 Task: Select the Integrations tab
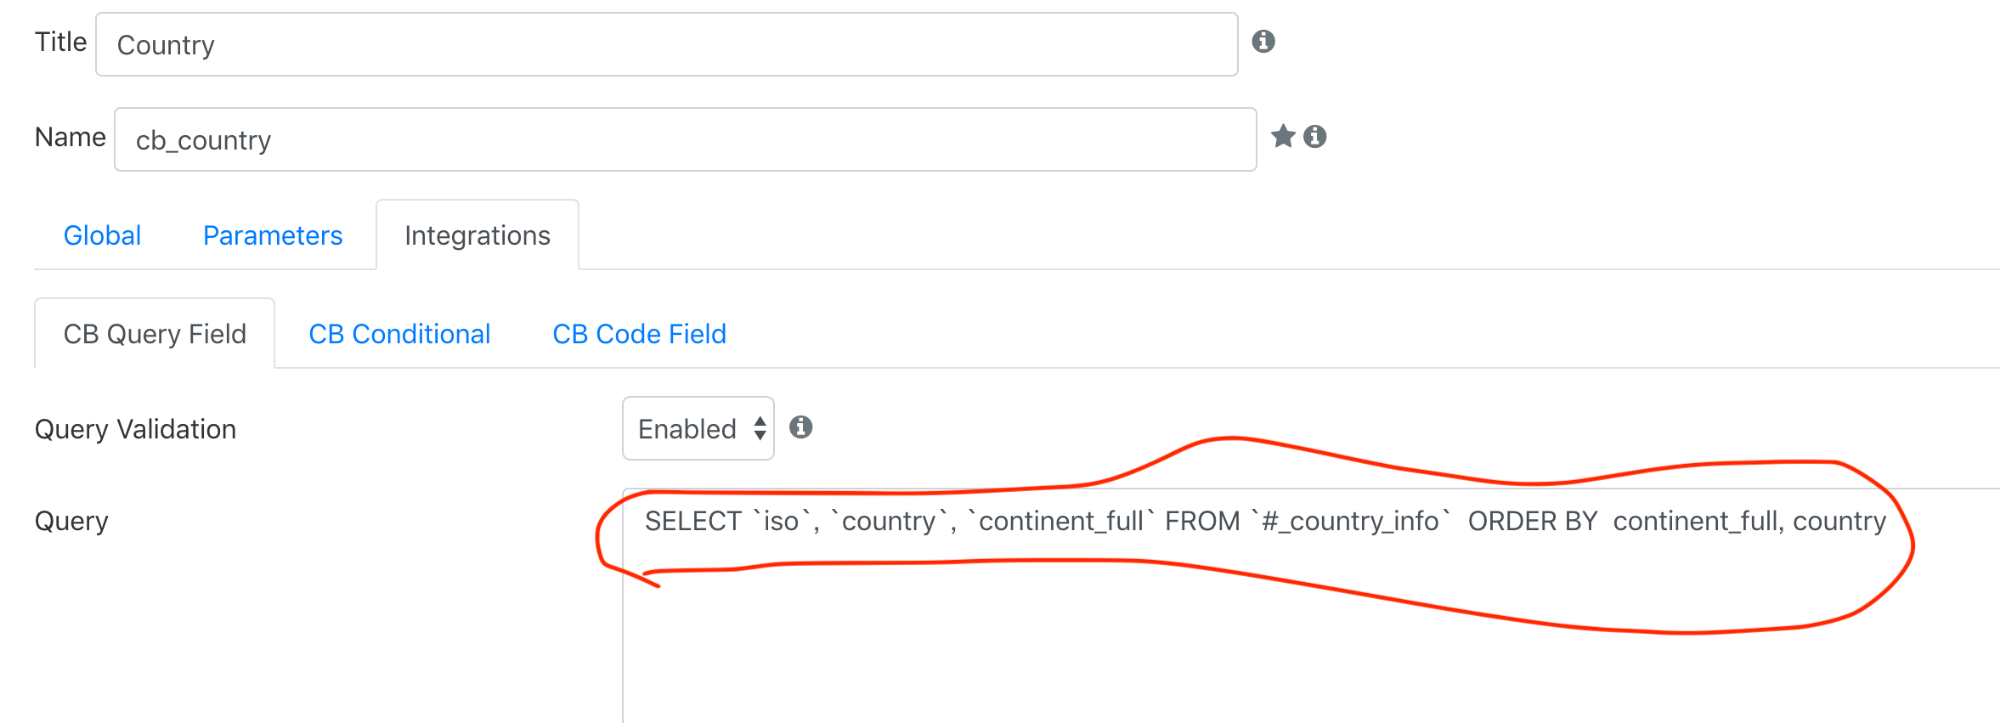pyautogui.click(x=477, y=235)
